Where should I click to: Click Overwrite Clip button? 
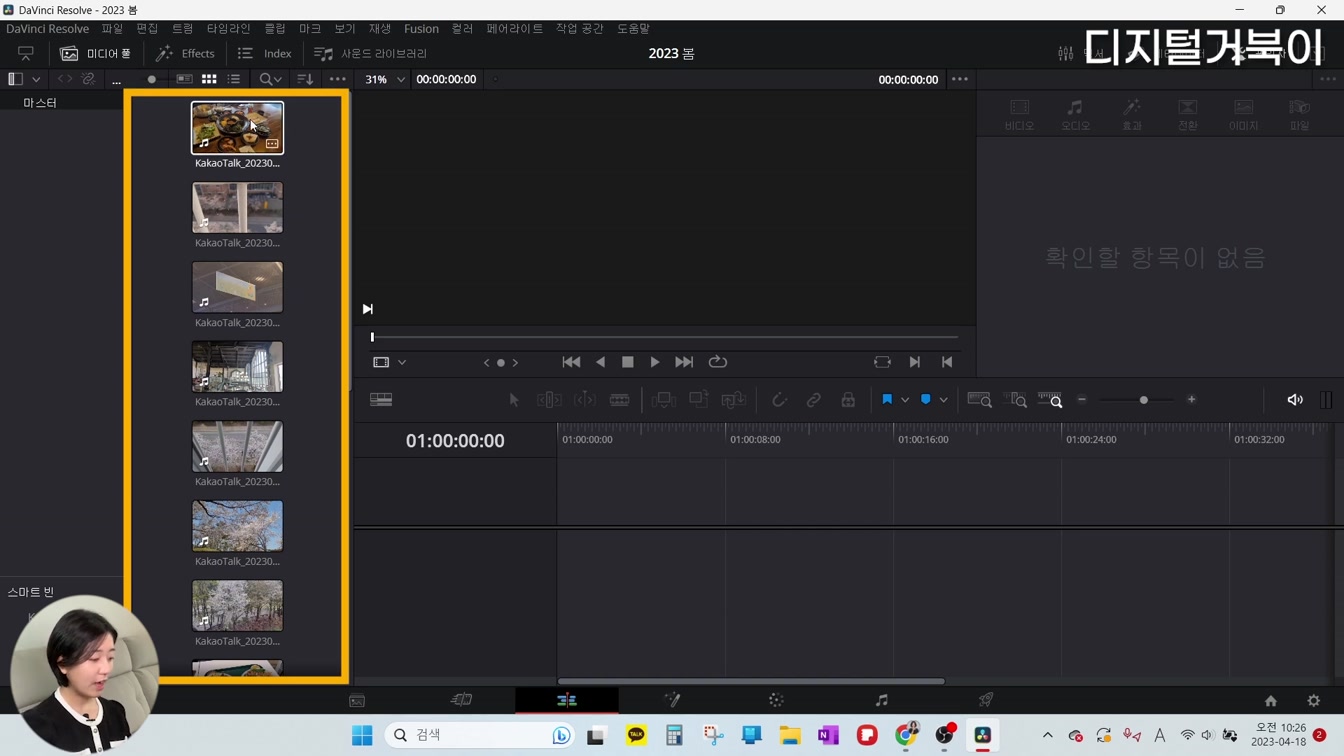point(698,400)
